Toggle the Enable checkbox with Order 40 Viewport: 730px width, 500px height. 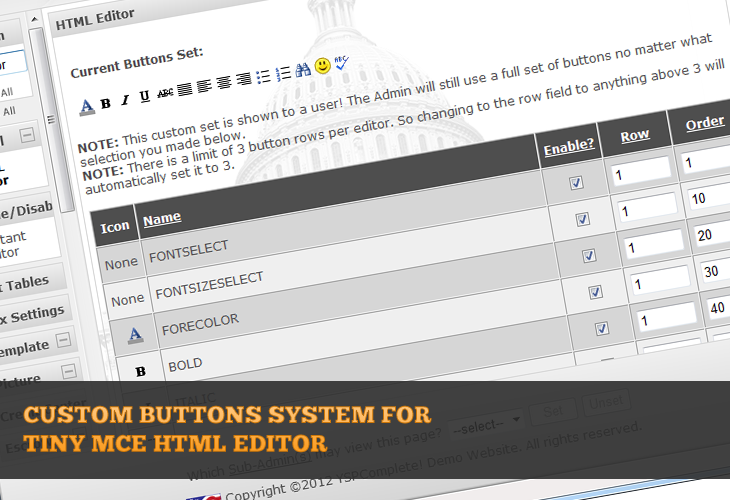tap(602, 329)
